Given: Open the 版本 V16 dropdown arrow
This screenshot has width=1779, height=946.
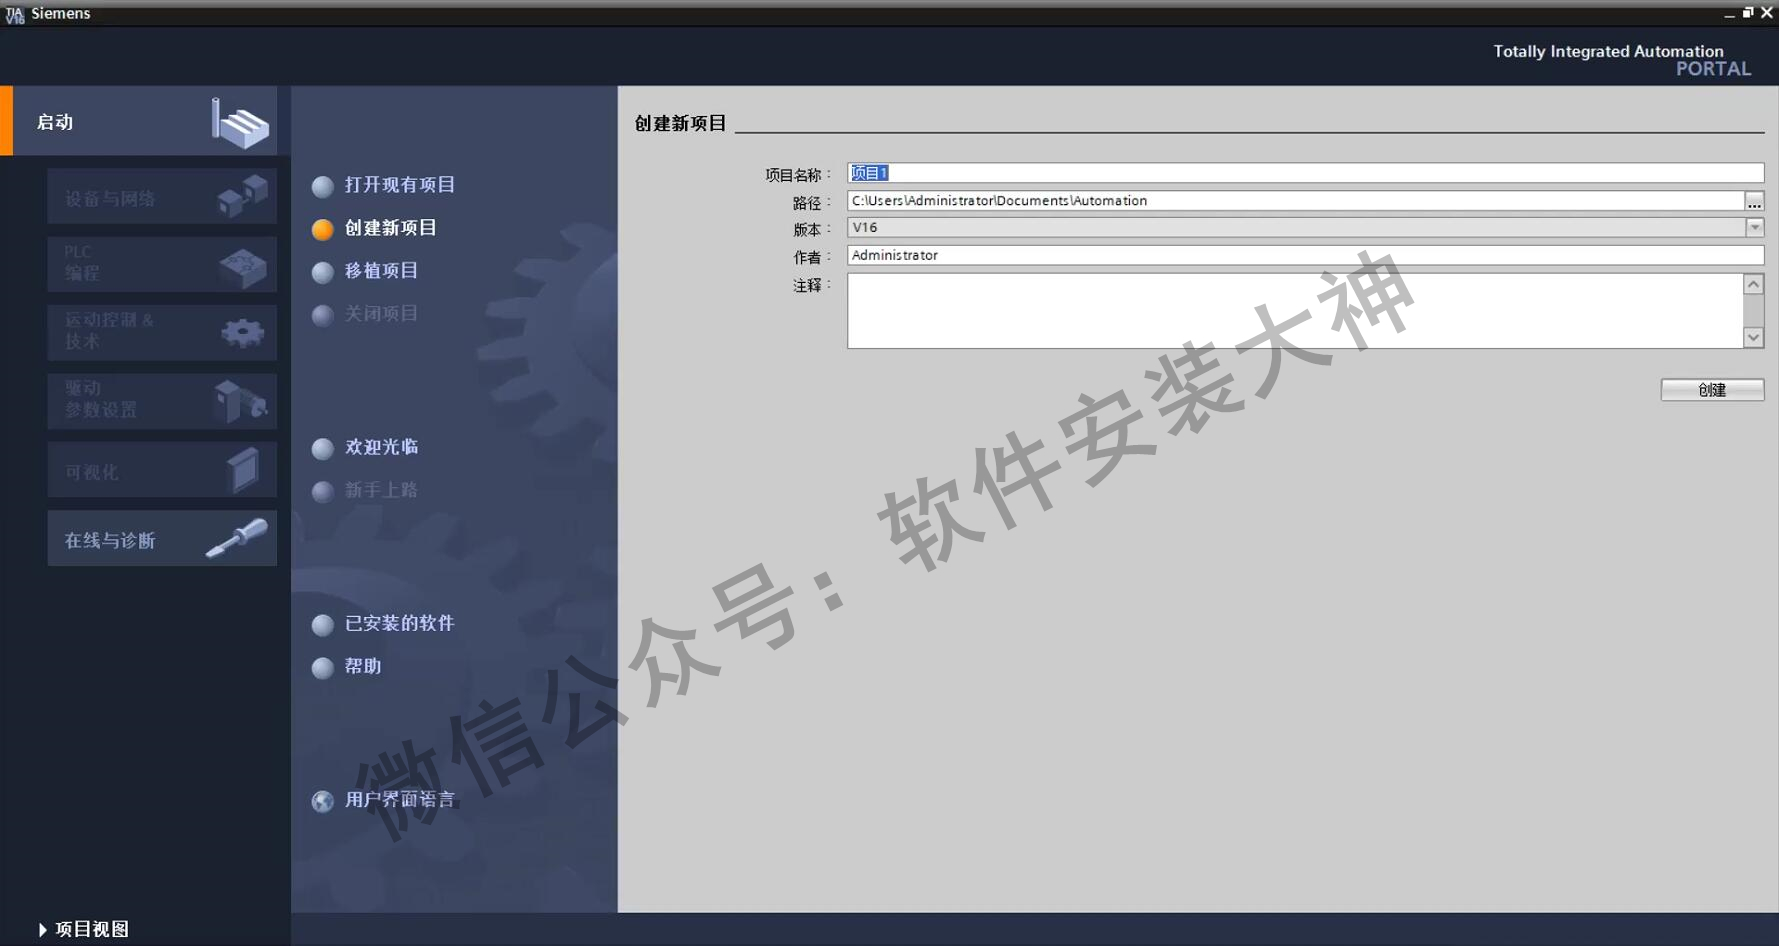Looking at the screenshot, I should [1754, 228].
